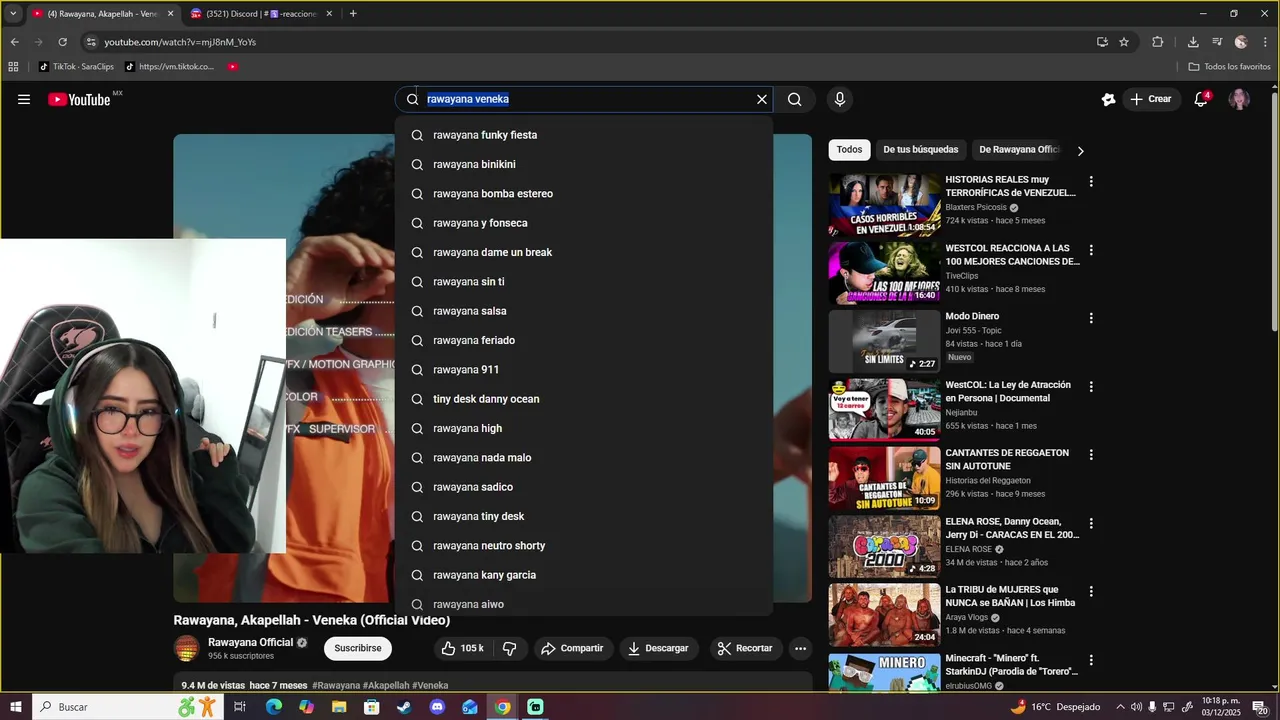Select De Rawayana Official chip
The width and height of the screenshot is (1280, 720).
[x=1019, y=150]
